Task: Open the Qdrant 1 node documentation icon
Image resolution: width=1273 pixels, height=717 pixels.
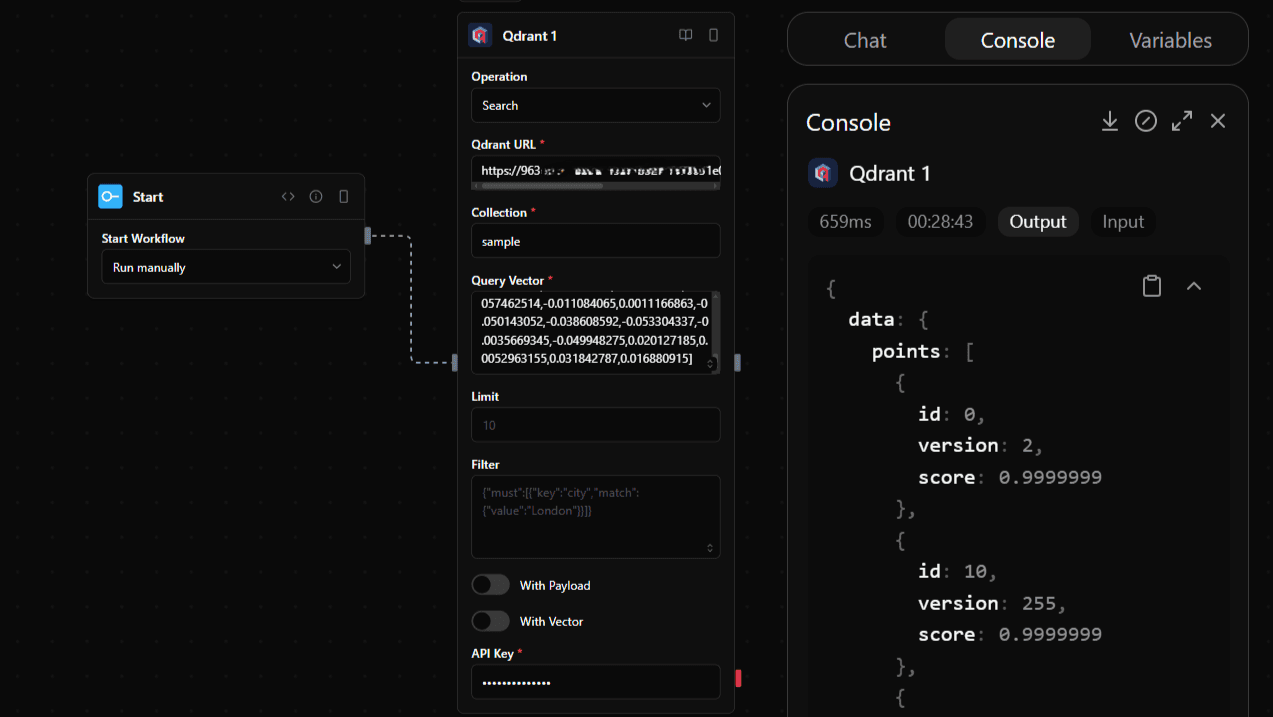Action: (685, 34)
